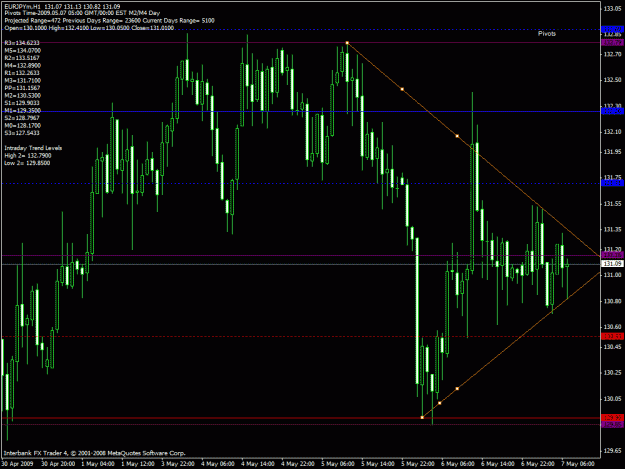The image size is (625, 469).
Task: Click the current price 131.09 tag on axis
Action: [612, 264]
